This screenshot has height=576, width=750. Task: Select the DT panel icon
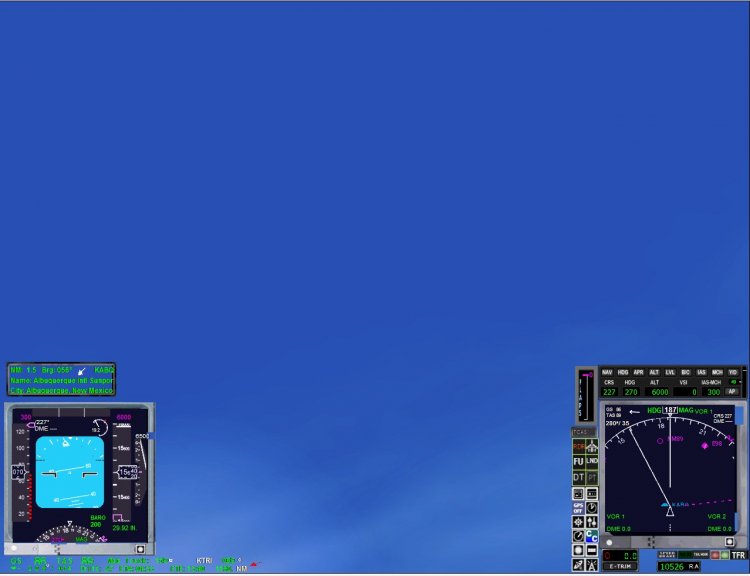point(578,478)
